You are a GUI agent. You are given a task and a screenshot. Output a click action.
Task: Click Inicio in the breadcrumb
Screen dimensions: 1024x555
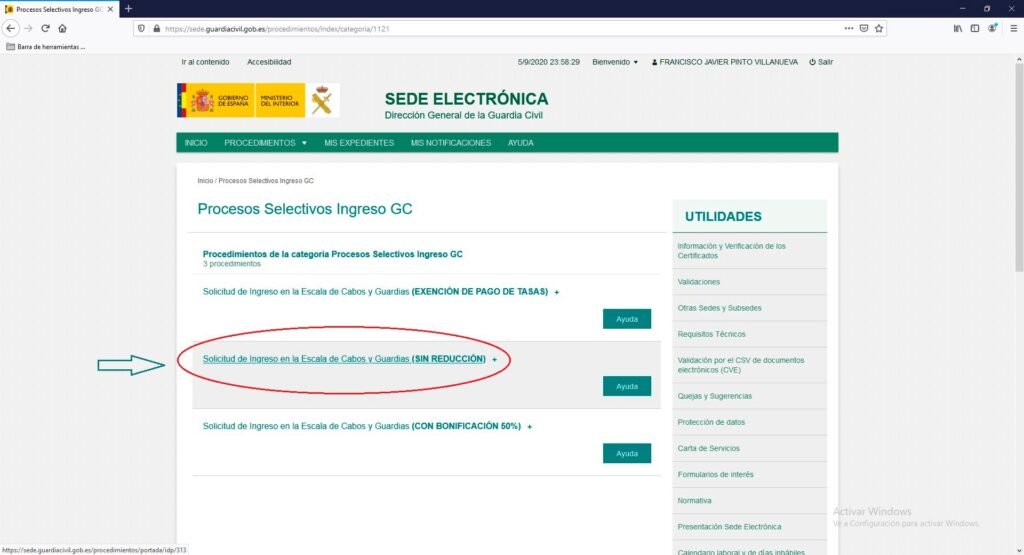[x=205, y=181]
